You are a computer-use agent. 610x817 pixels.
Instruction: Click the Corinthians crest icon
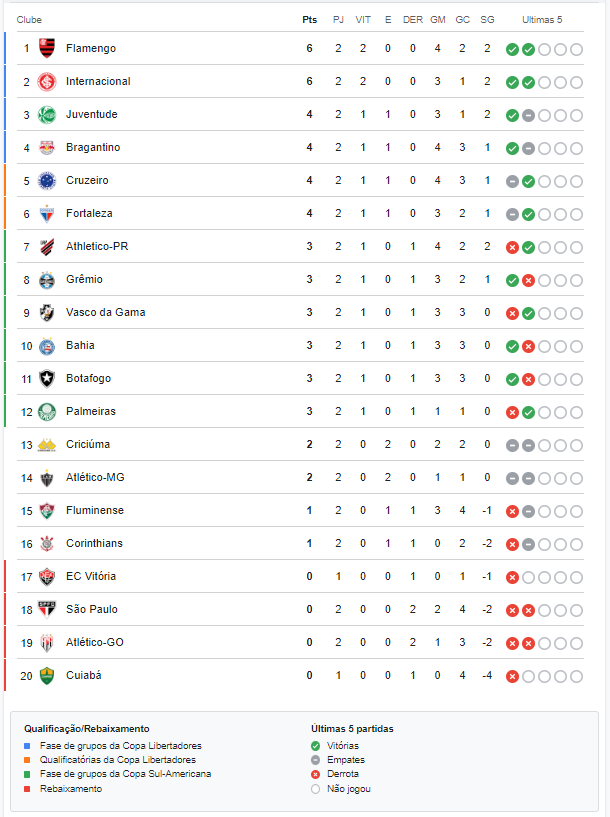47,544
